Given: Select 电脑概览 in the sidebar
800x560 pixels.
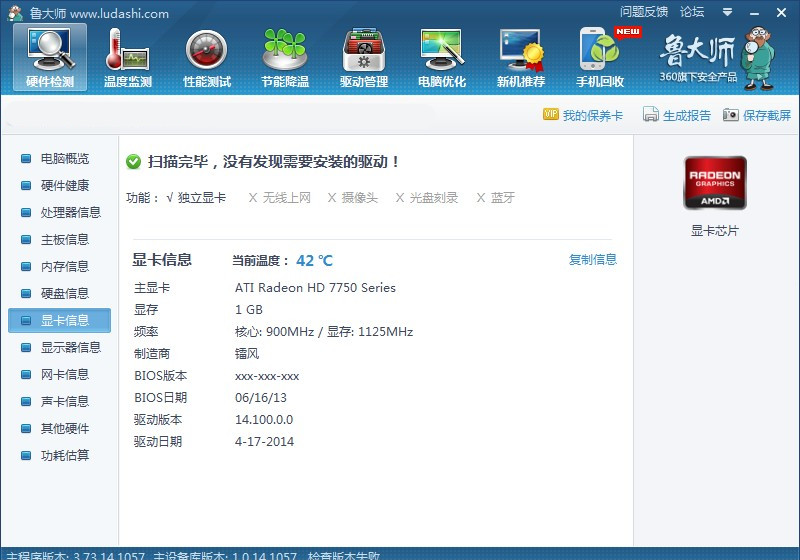Looking at the screenshot, I should [x=64, y=159].
